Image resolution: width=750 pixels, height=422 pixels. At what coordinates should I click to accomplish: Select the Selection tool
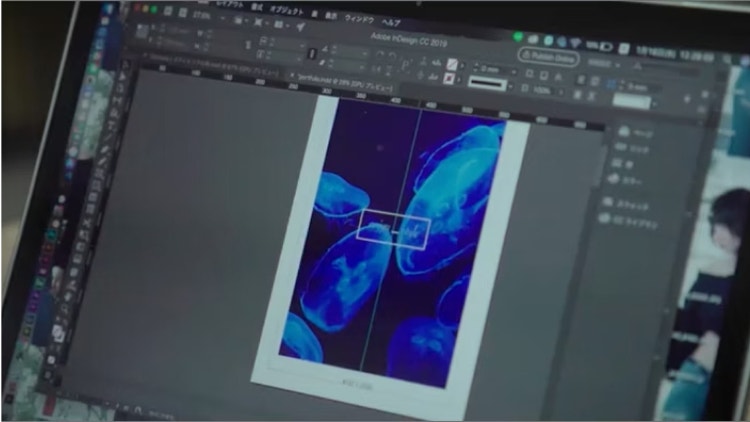click(x=124, y=65)
